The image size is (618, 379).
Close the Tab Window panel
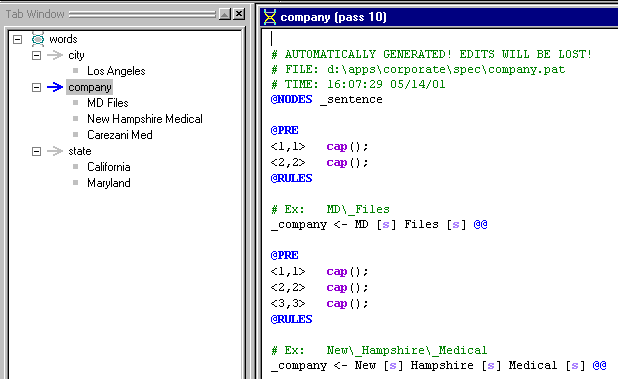239,15
